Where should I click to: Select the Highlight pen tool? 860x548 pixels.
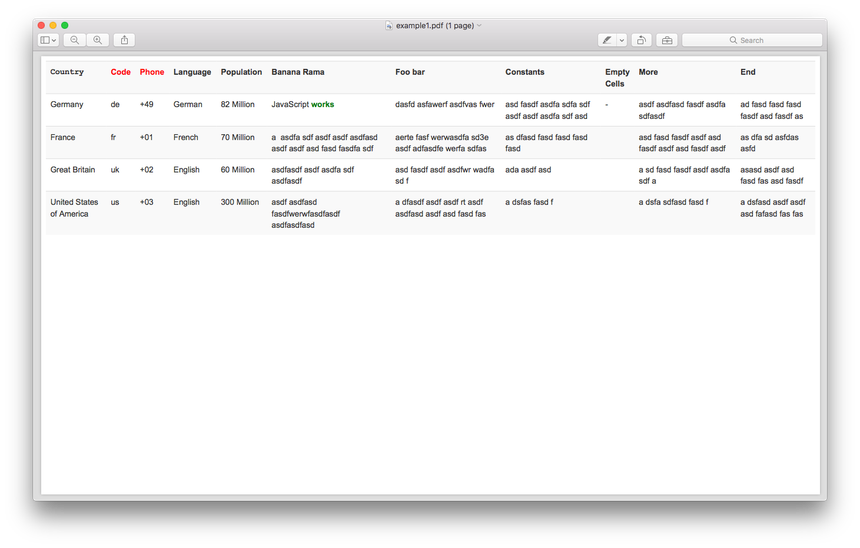click(x=607, y=40)
